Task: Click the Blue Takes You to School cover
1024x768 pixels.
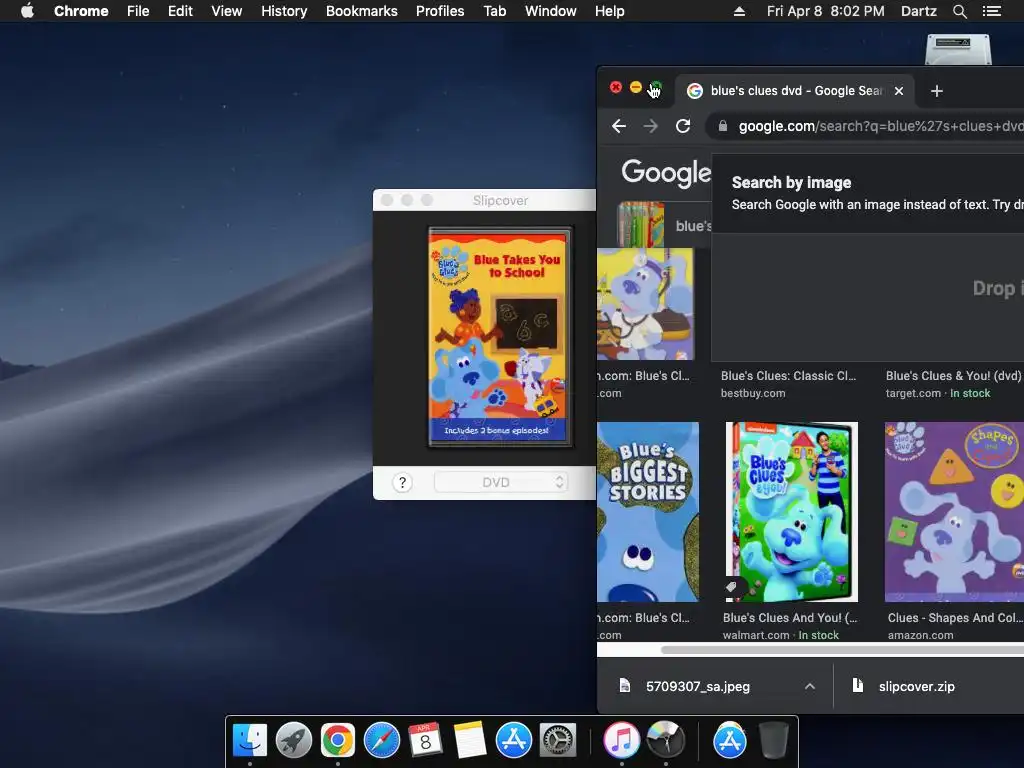Action: pyautogui.click(x=500, y=337)
